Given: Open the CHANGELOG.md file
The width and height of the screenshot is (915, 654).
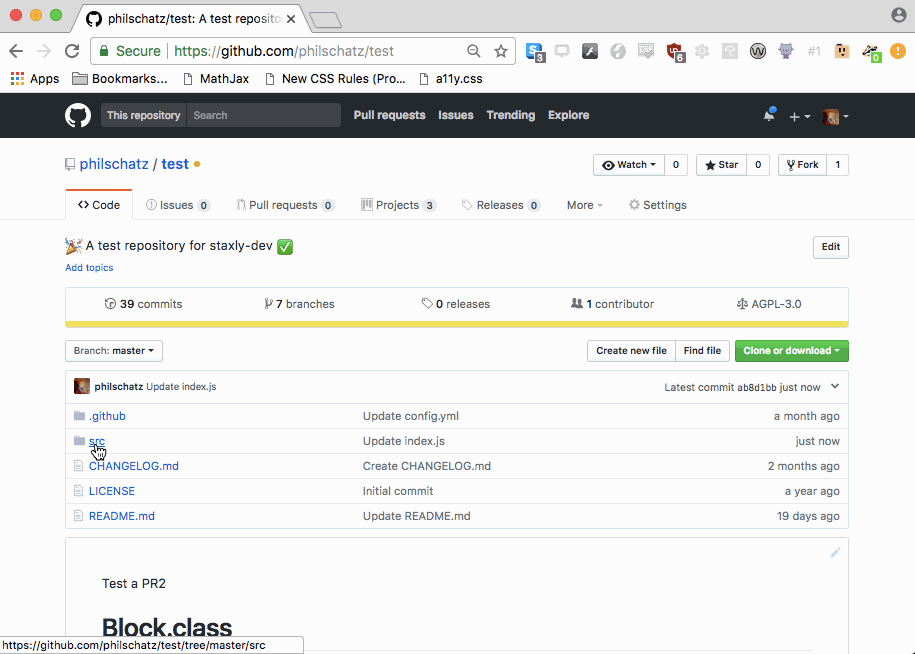Looking at the screenshot, I should tap(134, 466).
